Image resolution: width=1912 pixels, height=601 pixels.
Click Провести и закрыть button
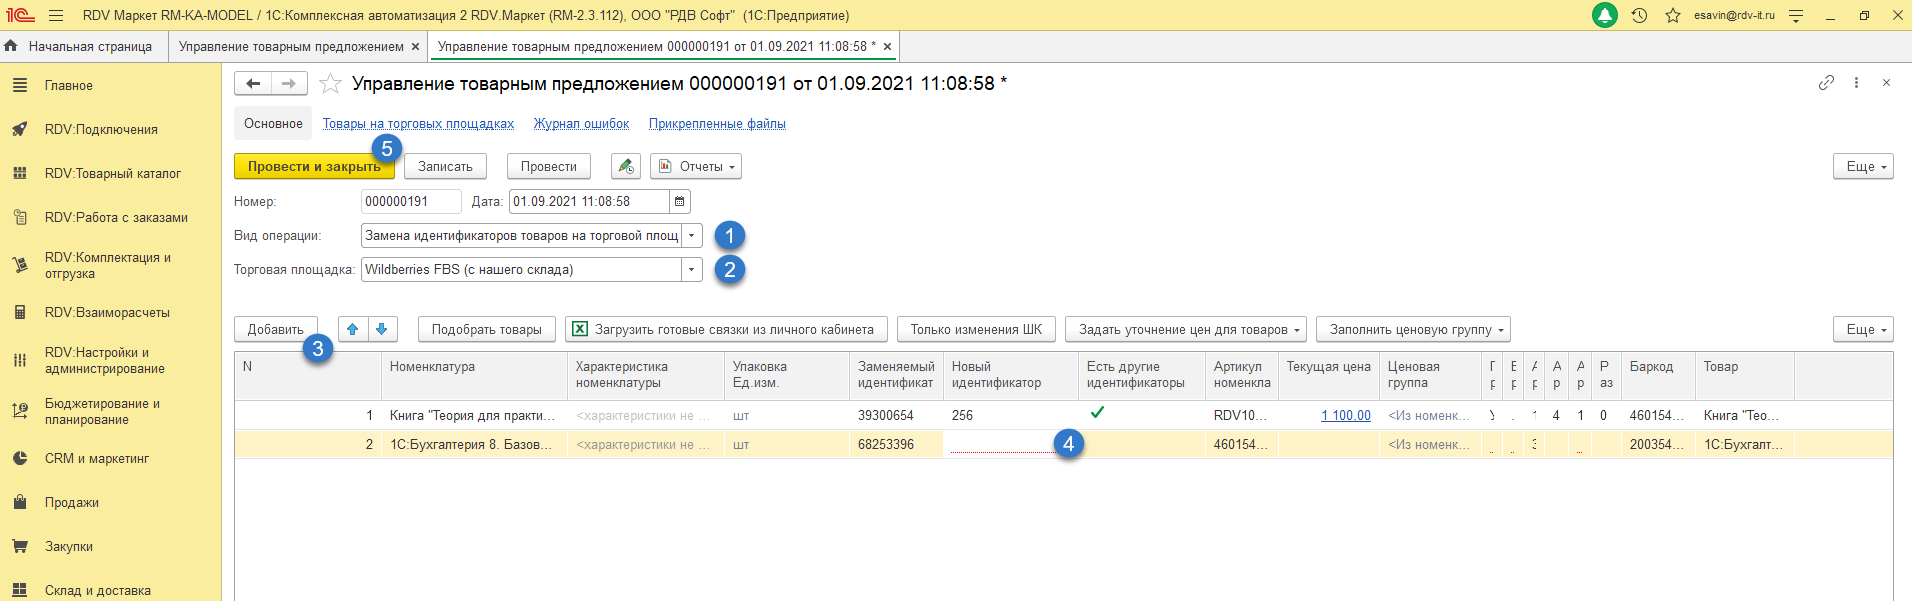tap(313, 166)
